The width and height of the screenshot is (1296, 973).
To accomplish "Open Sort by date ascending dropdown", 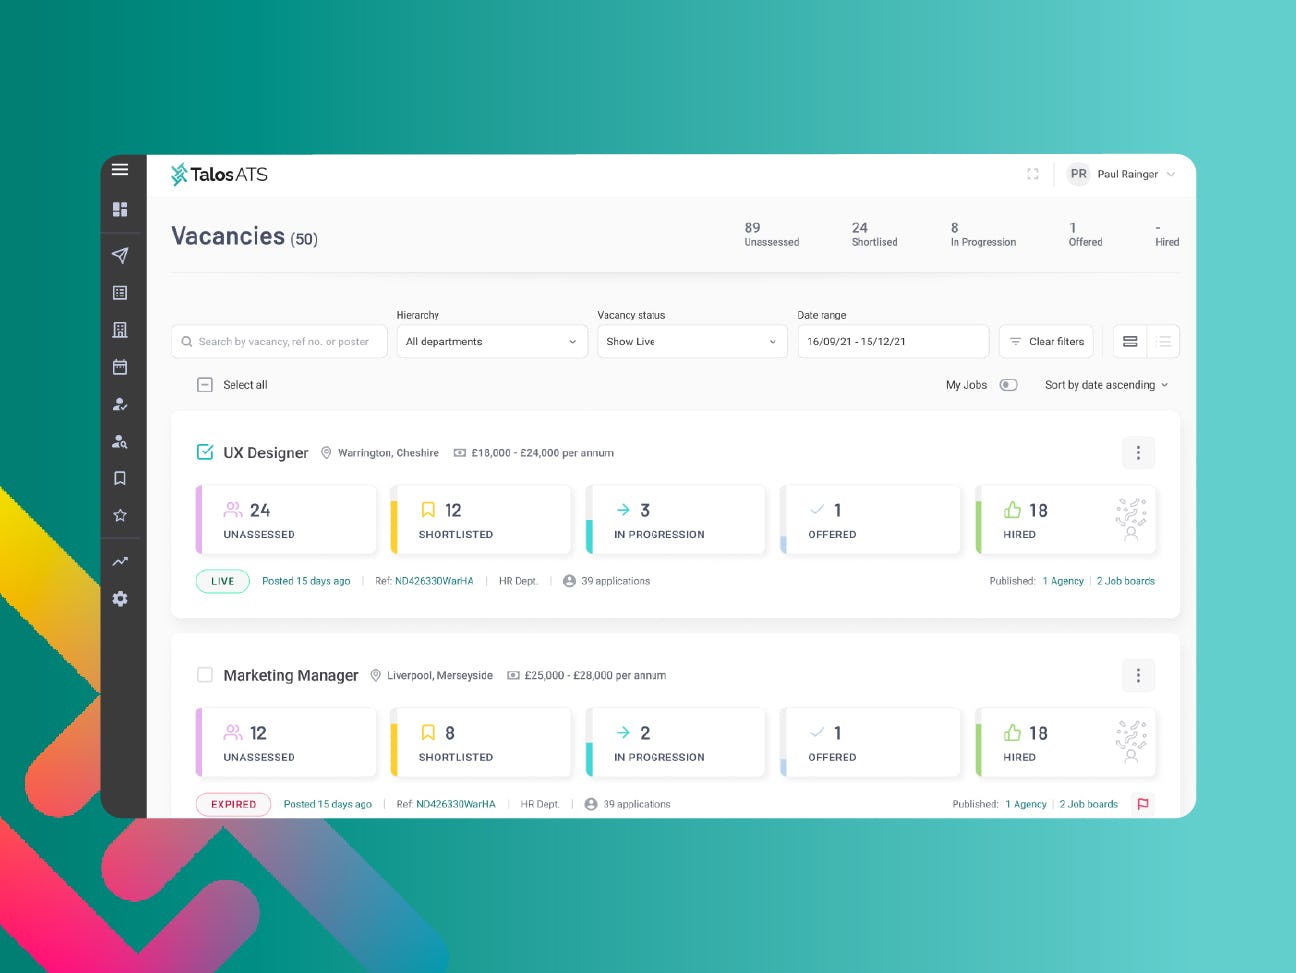I will click(x=1106, y=385).
